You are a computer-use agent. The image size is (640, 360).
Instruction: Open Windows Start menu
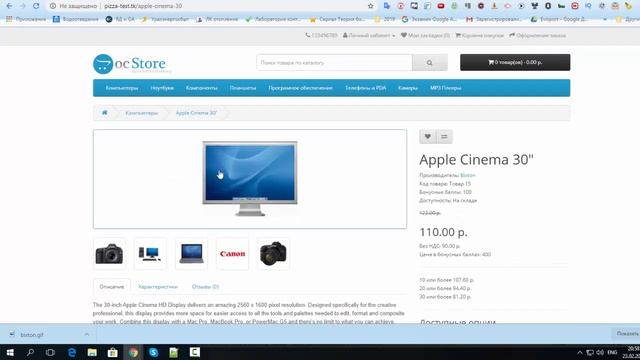click(10, 352)
